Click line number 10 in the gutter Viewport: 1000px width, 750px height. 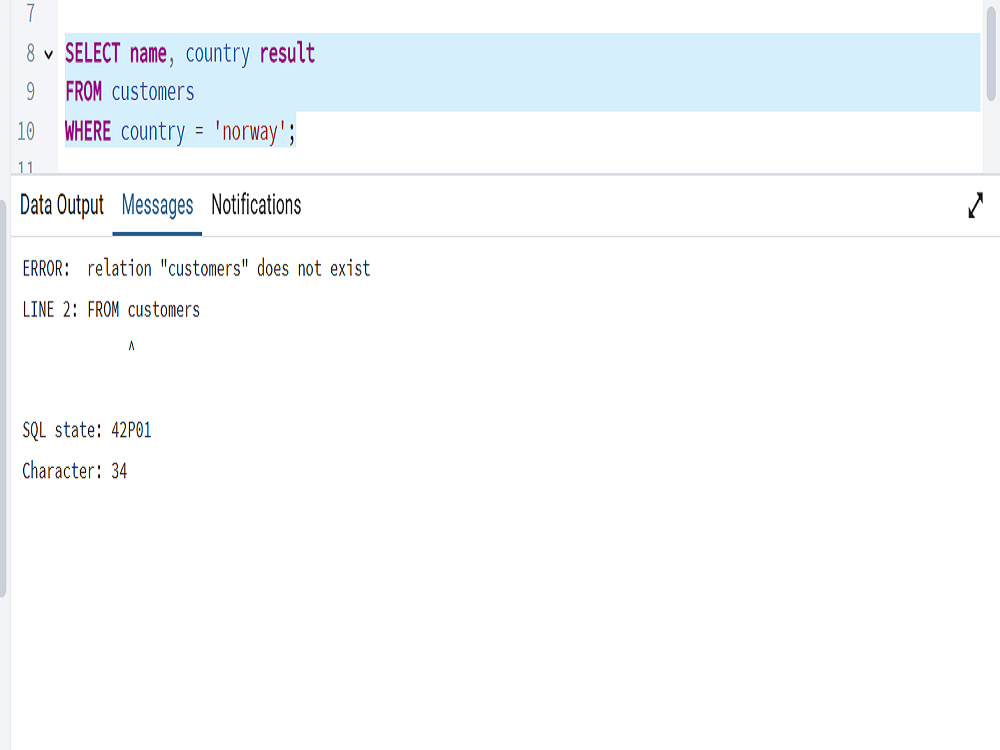26,131
